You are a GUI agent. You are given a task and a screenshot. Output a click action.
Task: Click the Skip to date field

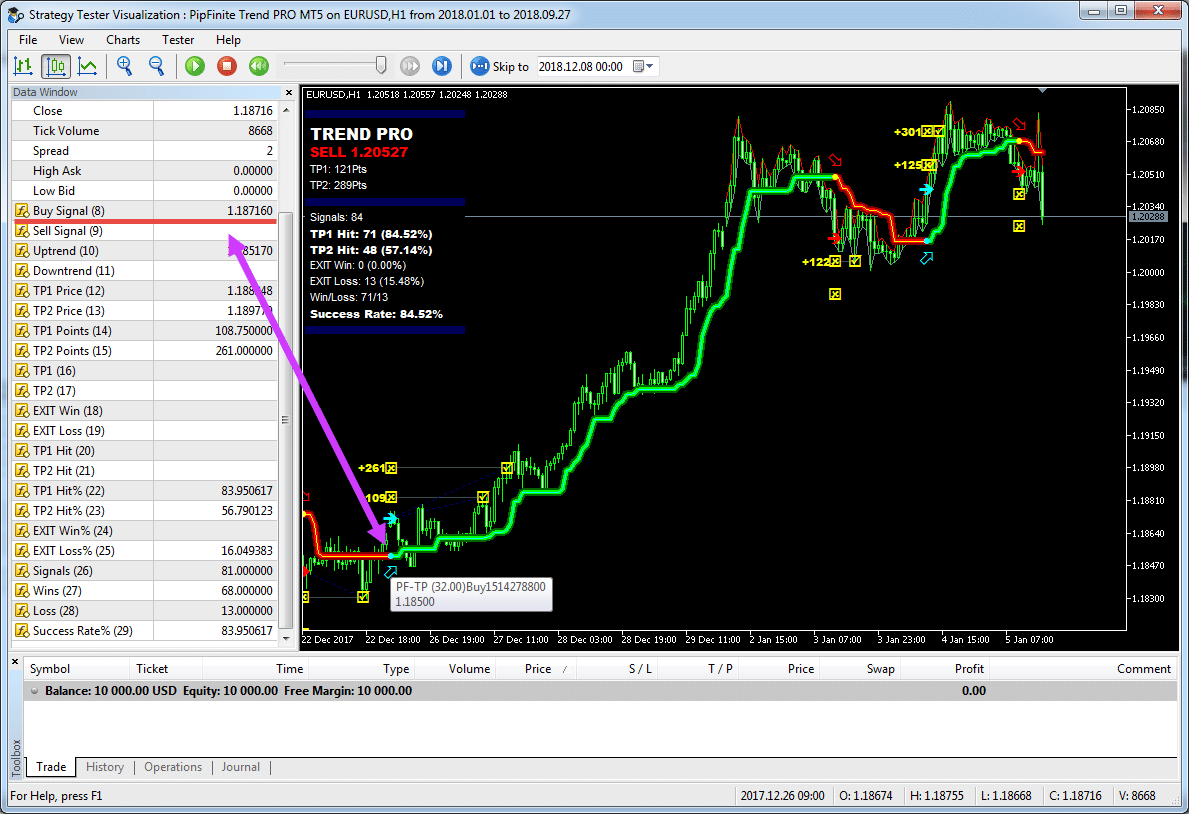pyautogui.click(x=582, y=66)
